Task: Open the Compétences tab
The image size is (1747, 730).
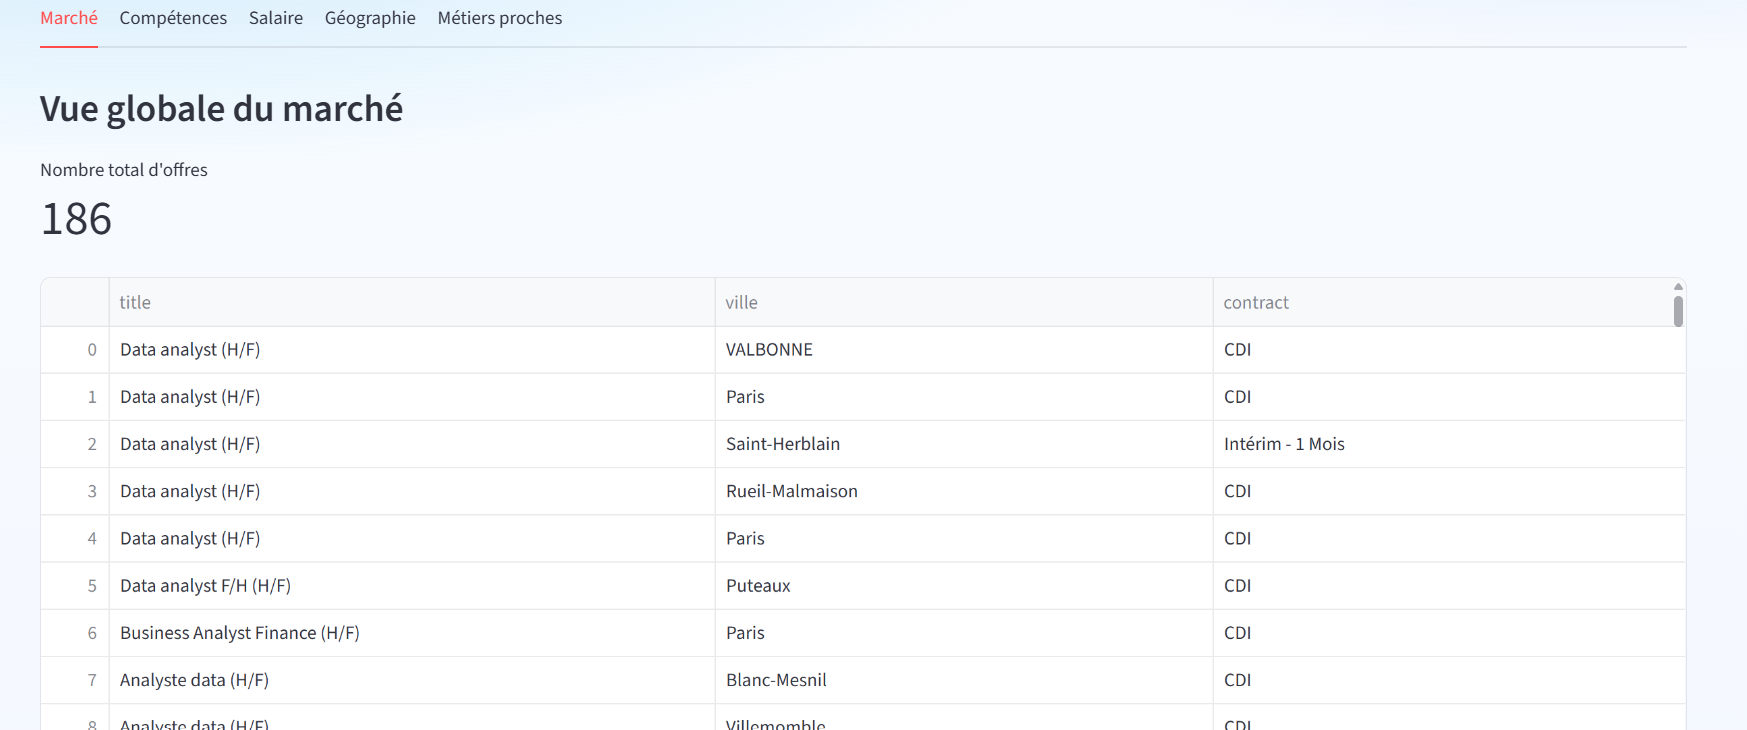Action: [173, 18]
